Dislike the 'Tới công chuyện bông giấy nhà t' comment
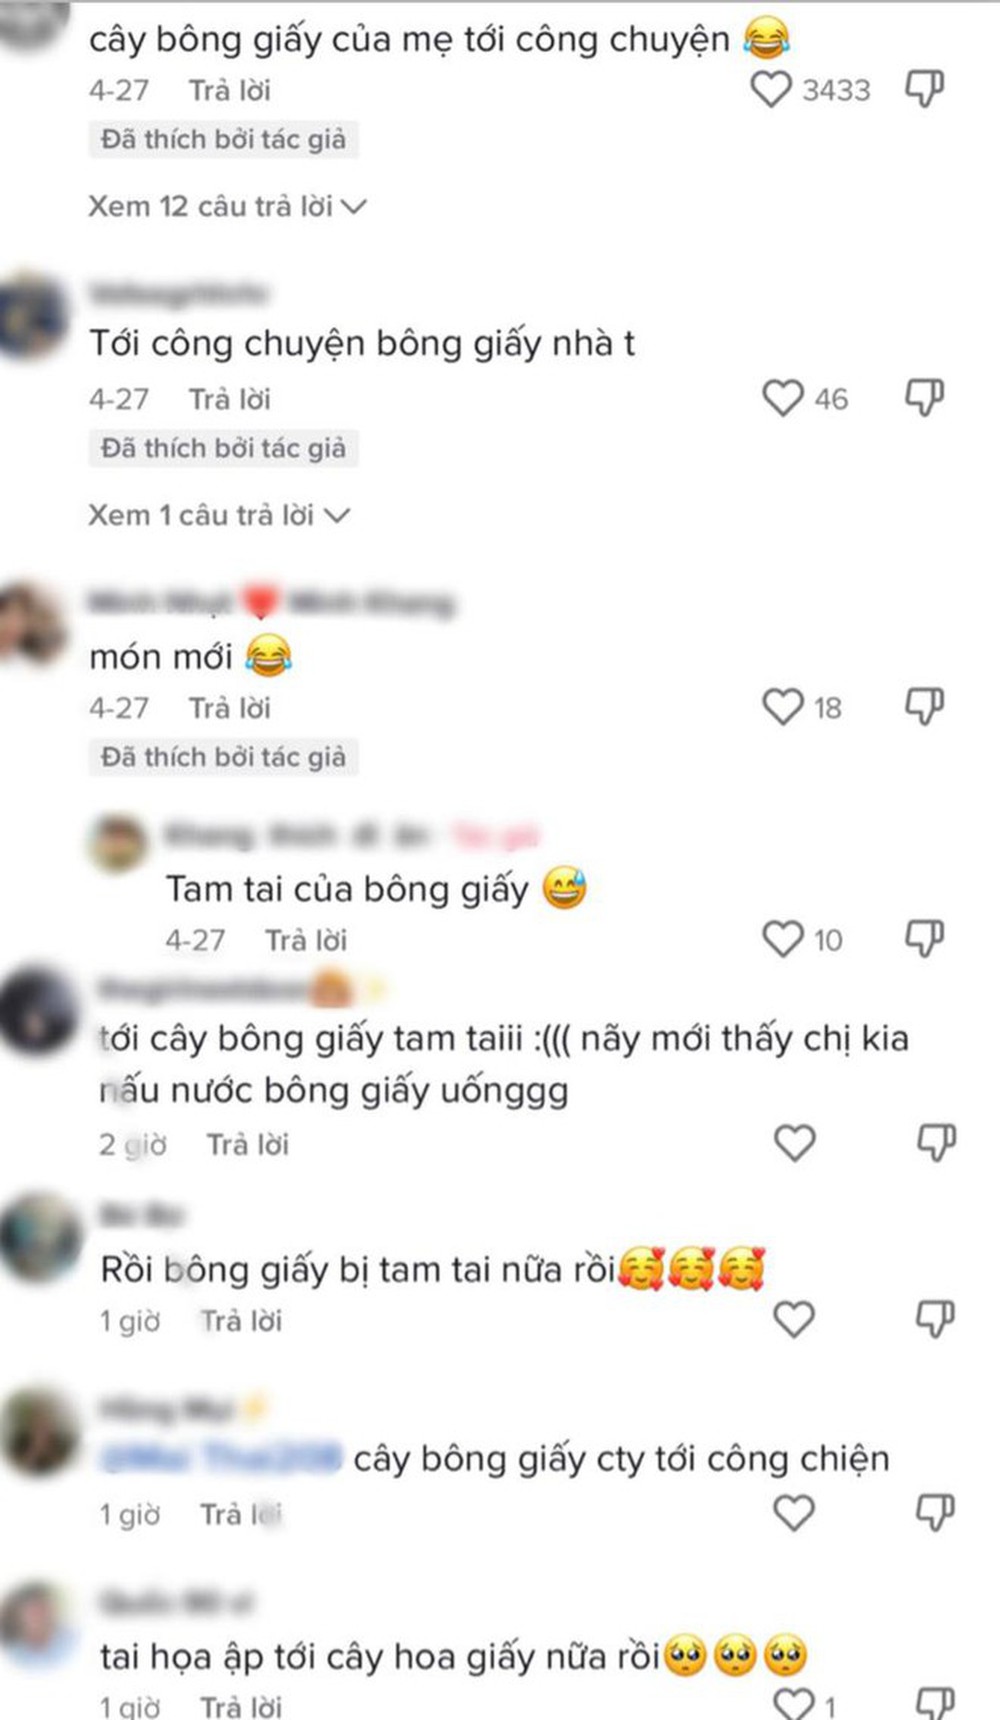Screen dimensions: 1000x1720 [924, 397]
